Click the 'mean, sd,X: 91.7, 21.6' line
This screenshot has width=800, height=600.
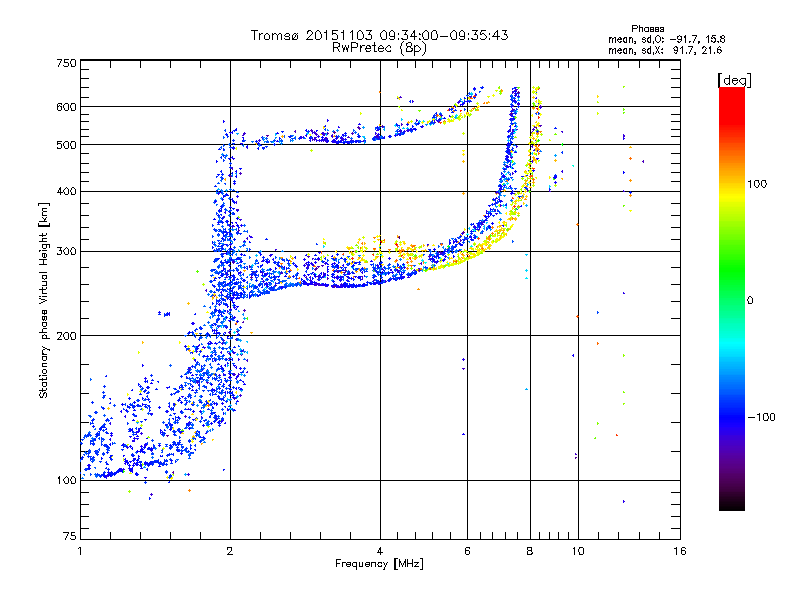[665, 50]
